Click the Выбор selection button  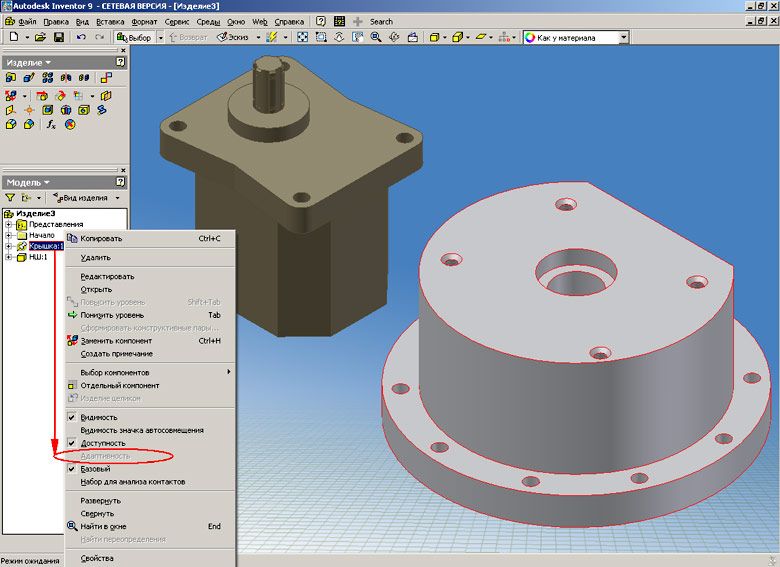[x=134, y=37]
